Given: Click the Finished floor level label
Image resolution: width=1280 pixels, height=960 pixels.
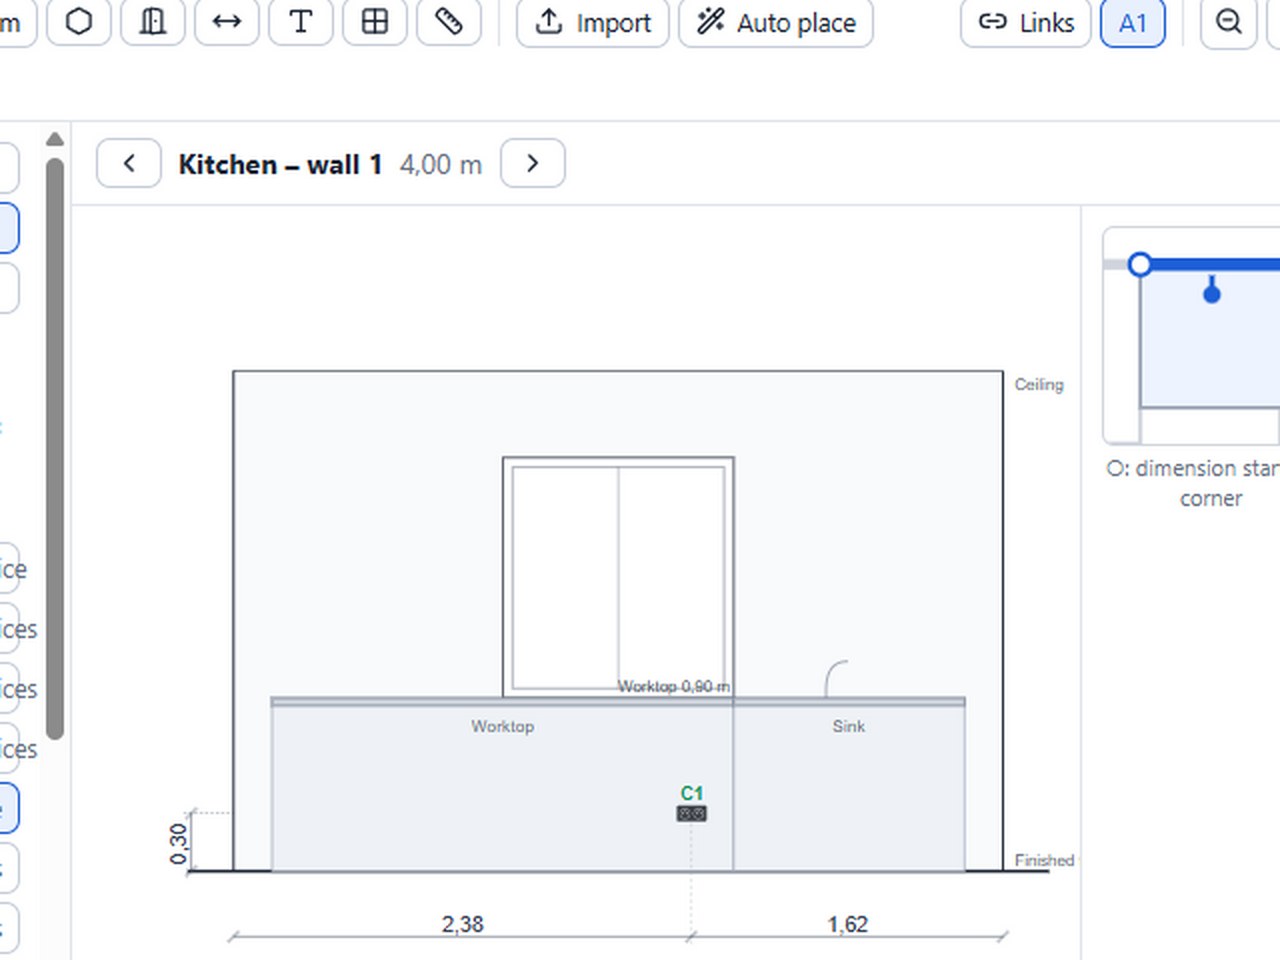Looking at the screenshot, I should 1044,860.
